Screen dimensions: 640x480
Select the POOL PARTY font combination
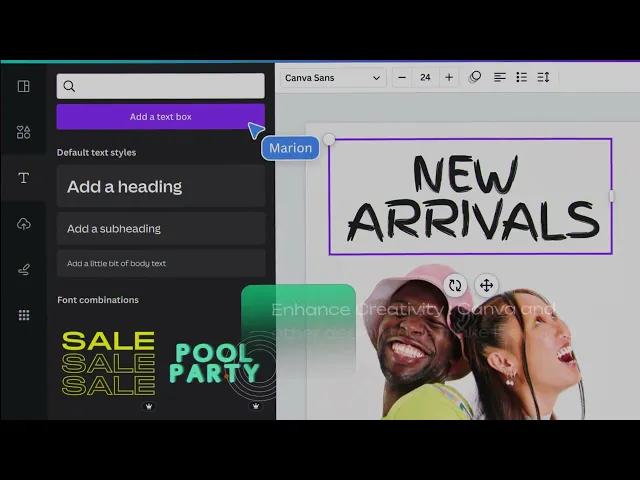(x=214, y=363)
